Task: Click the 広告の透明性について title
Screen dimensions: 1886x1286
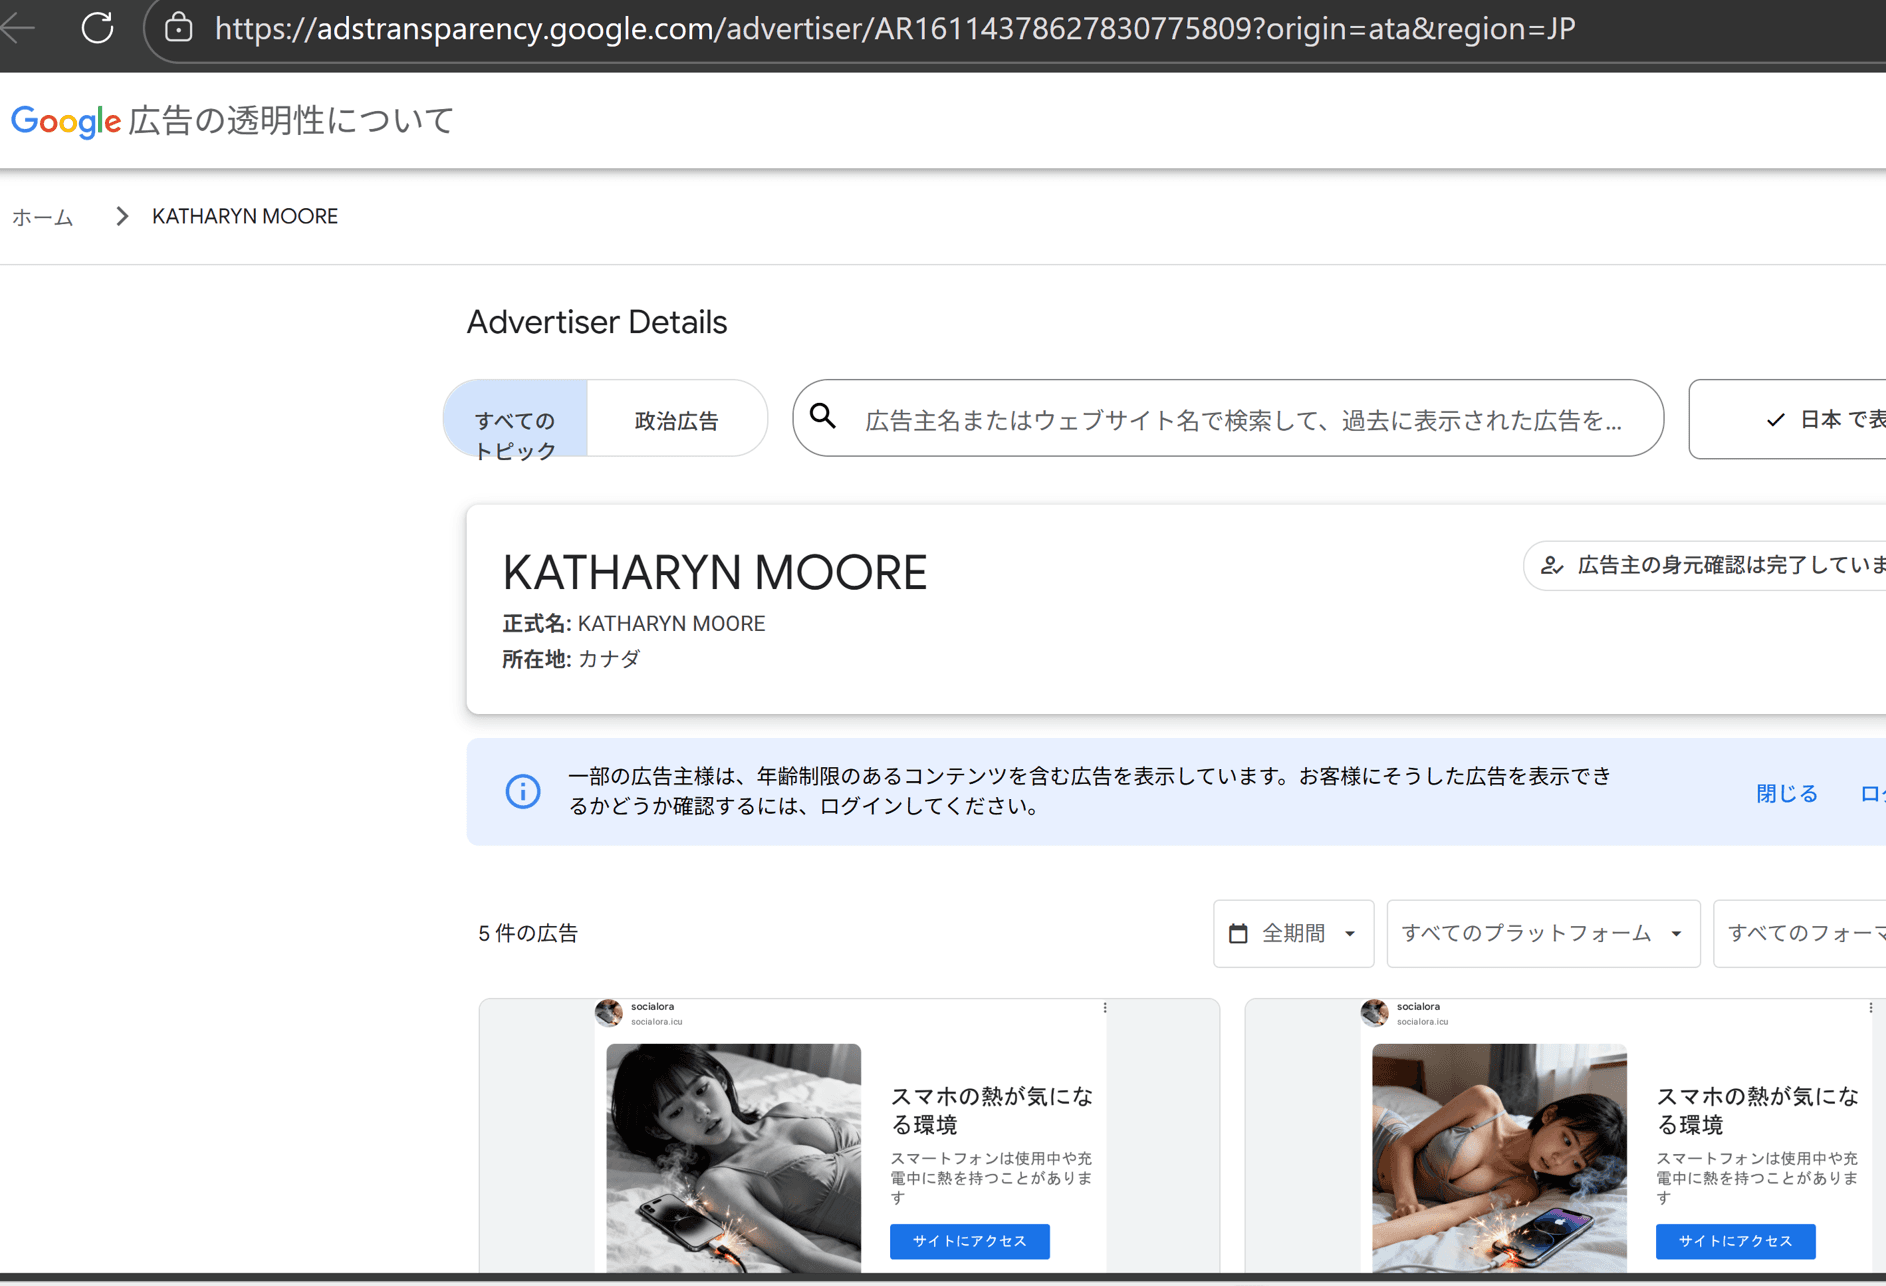Action: click(x=292, y=121)
